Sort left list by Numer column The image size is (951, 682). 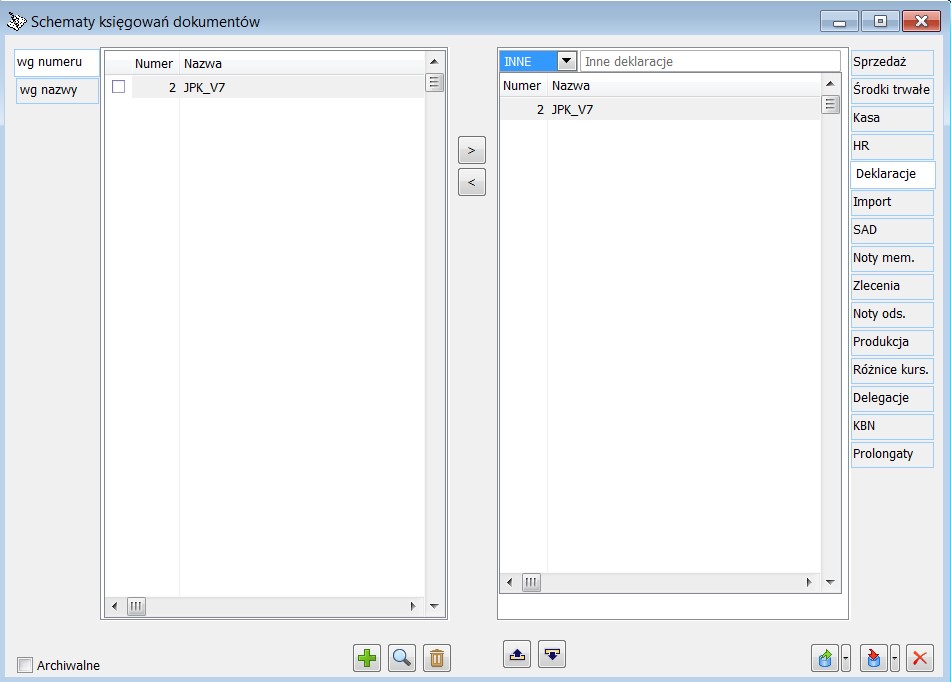(x=155, y=64)
